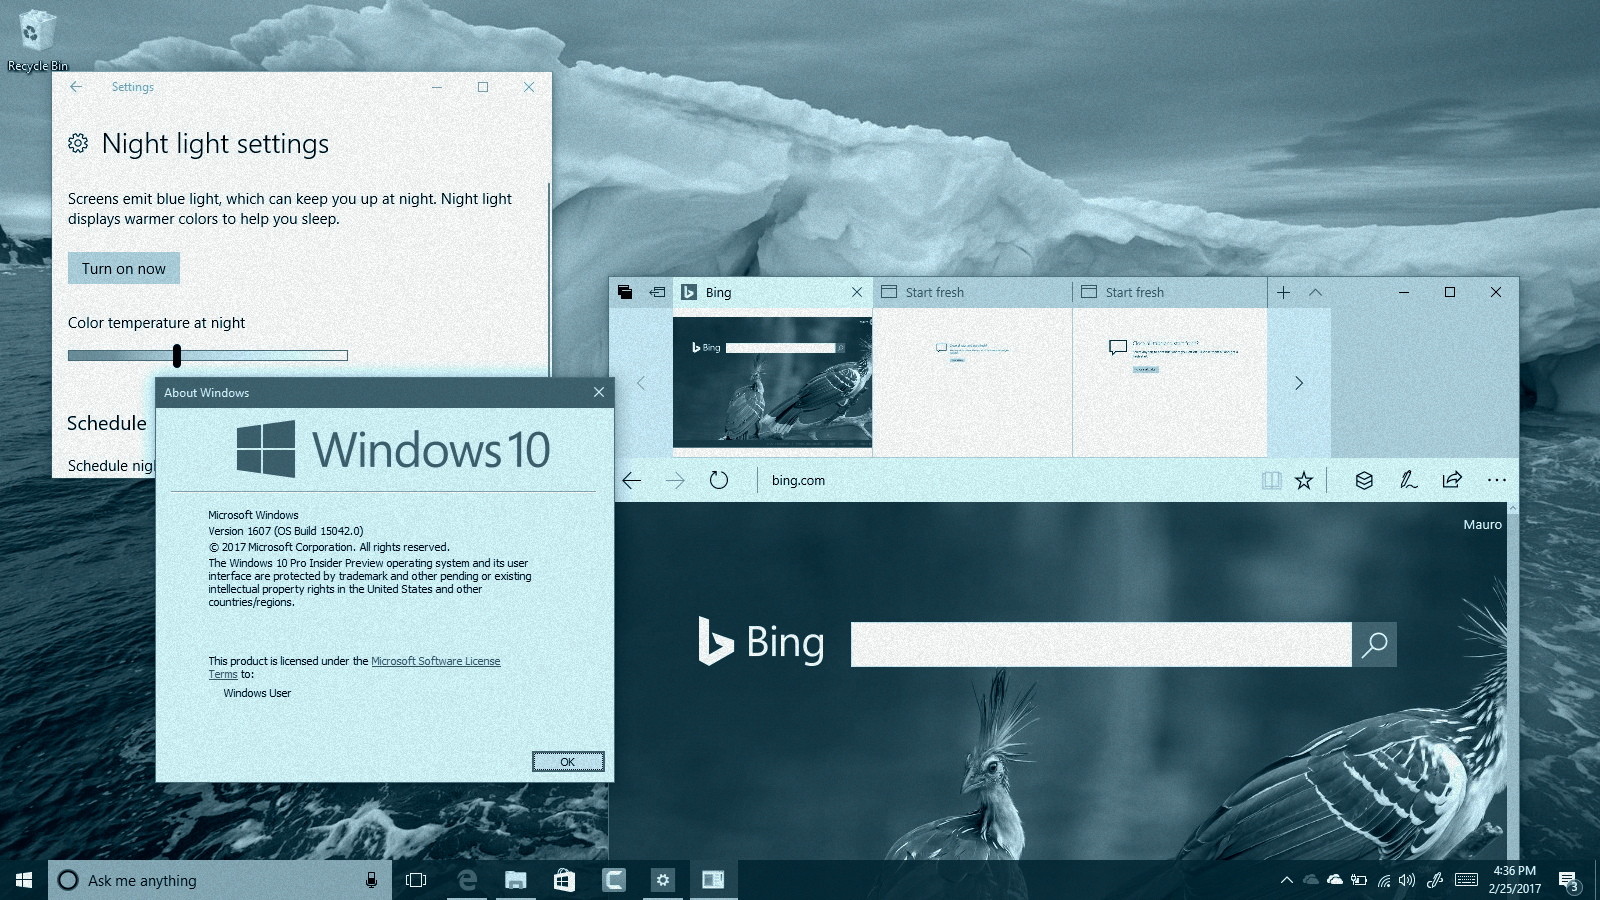
Task: Click the Bing tab preview thumbnail
Action: click(x=772, y=382)
